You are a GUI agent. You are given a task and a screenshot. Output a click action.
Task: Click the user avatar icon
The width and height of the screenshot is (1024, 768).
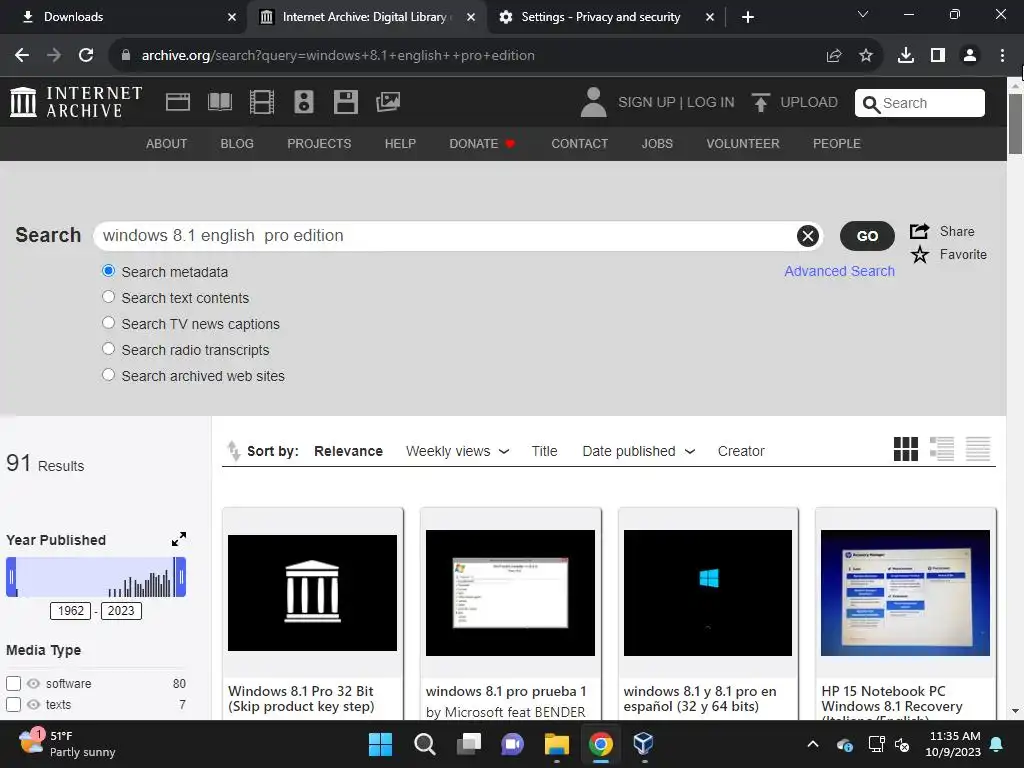click(x=593, y=102)
